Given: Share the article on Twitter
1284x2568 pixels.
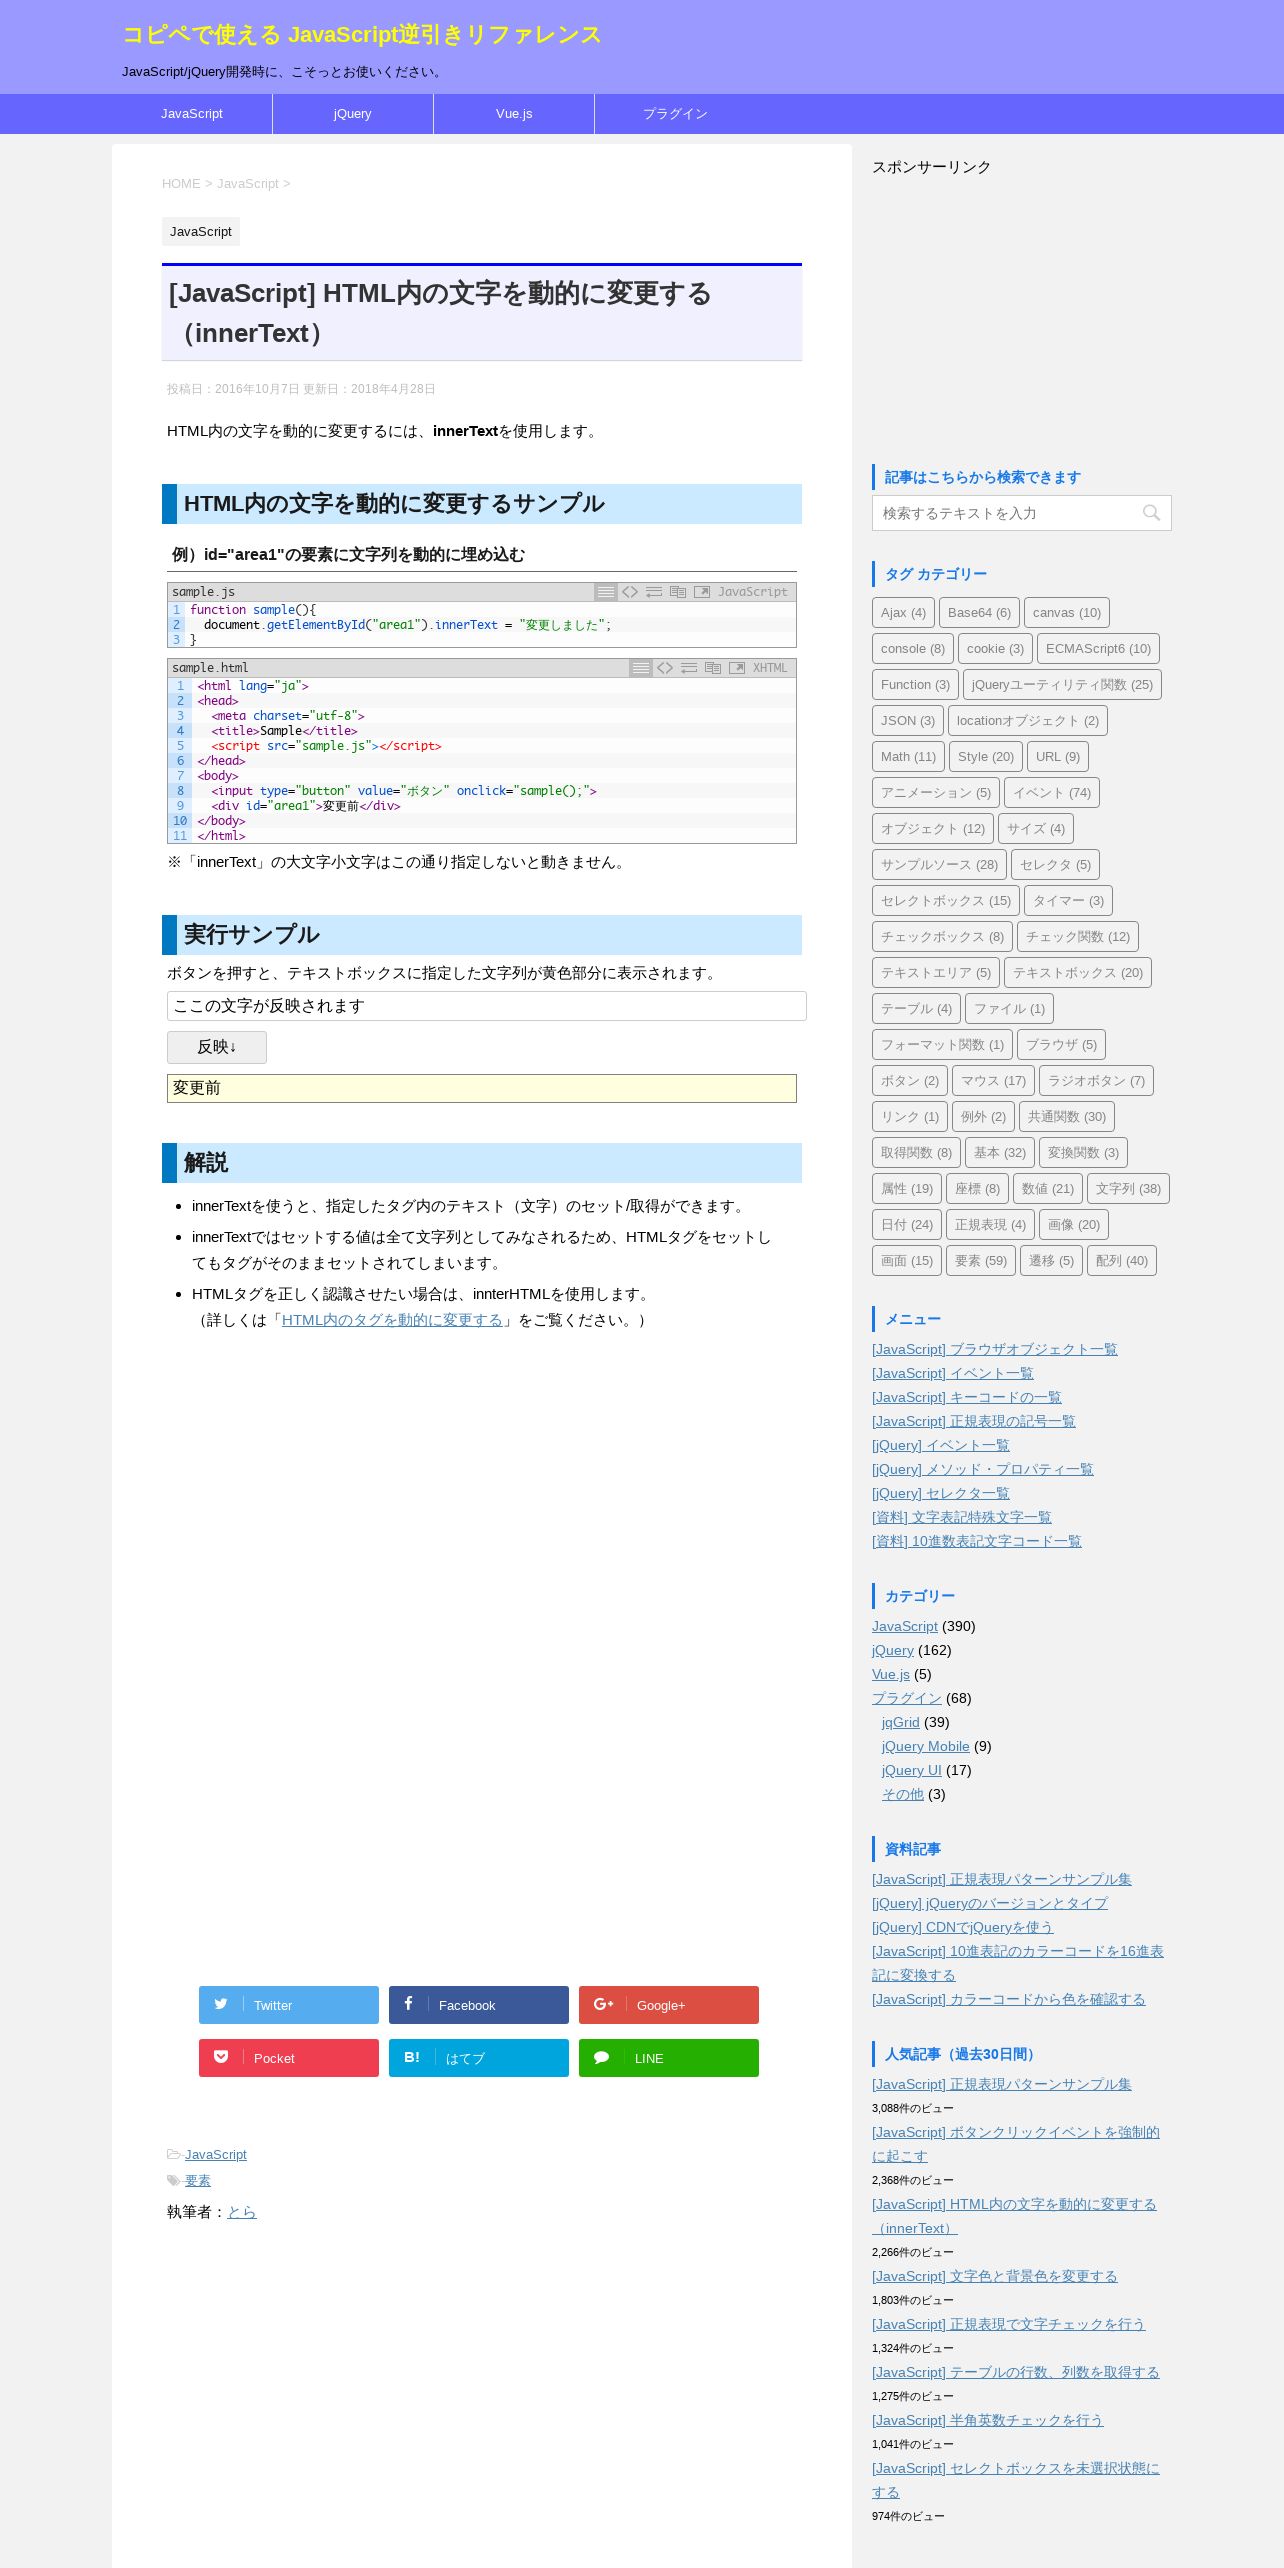Looking at the screenshot, I should [x=289, y=2005].
